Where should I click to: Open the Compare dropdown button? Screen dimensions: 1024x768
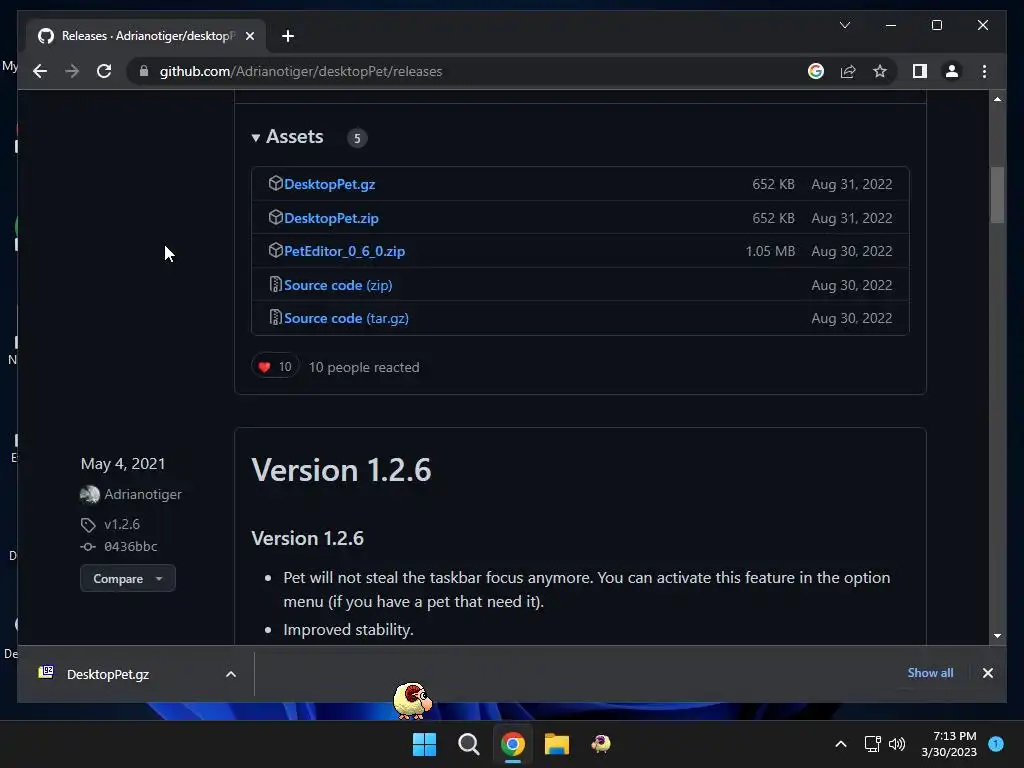pyautogui.click(x=127, y=579)
